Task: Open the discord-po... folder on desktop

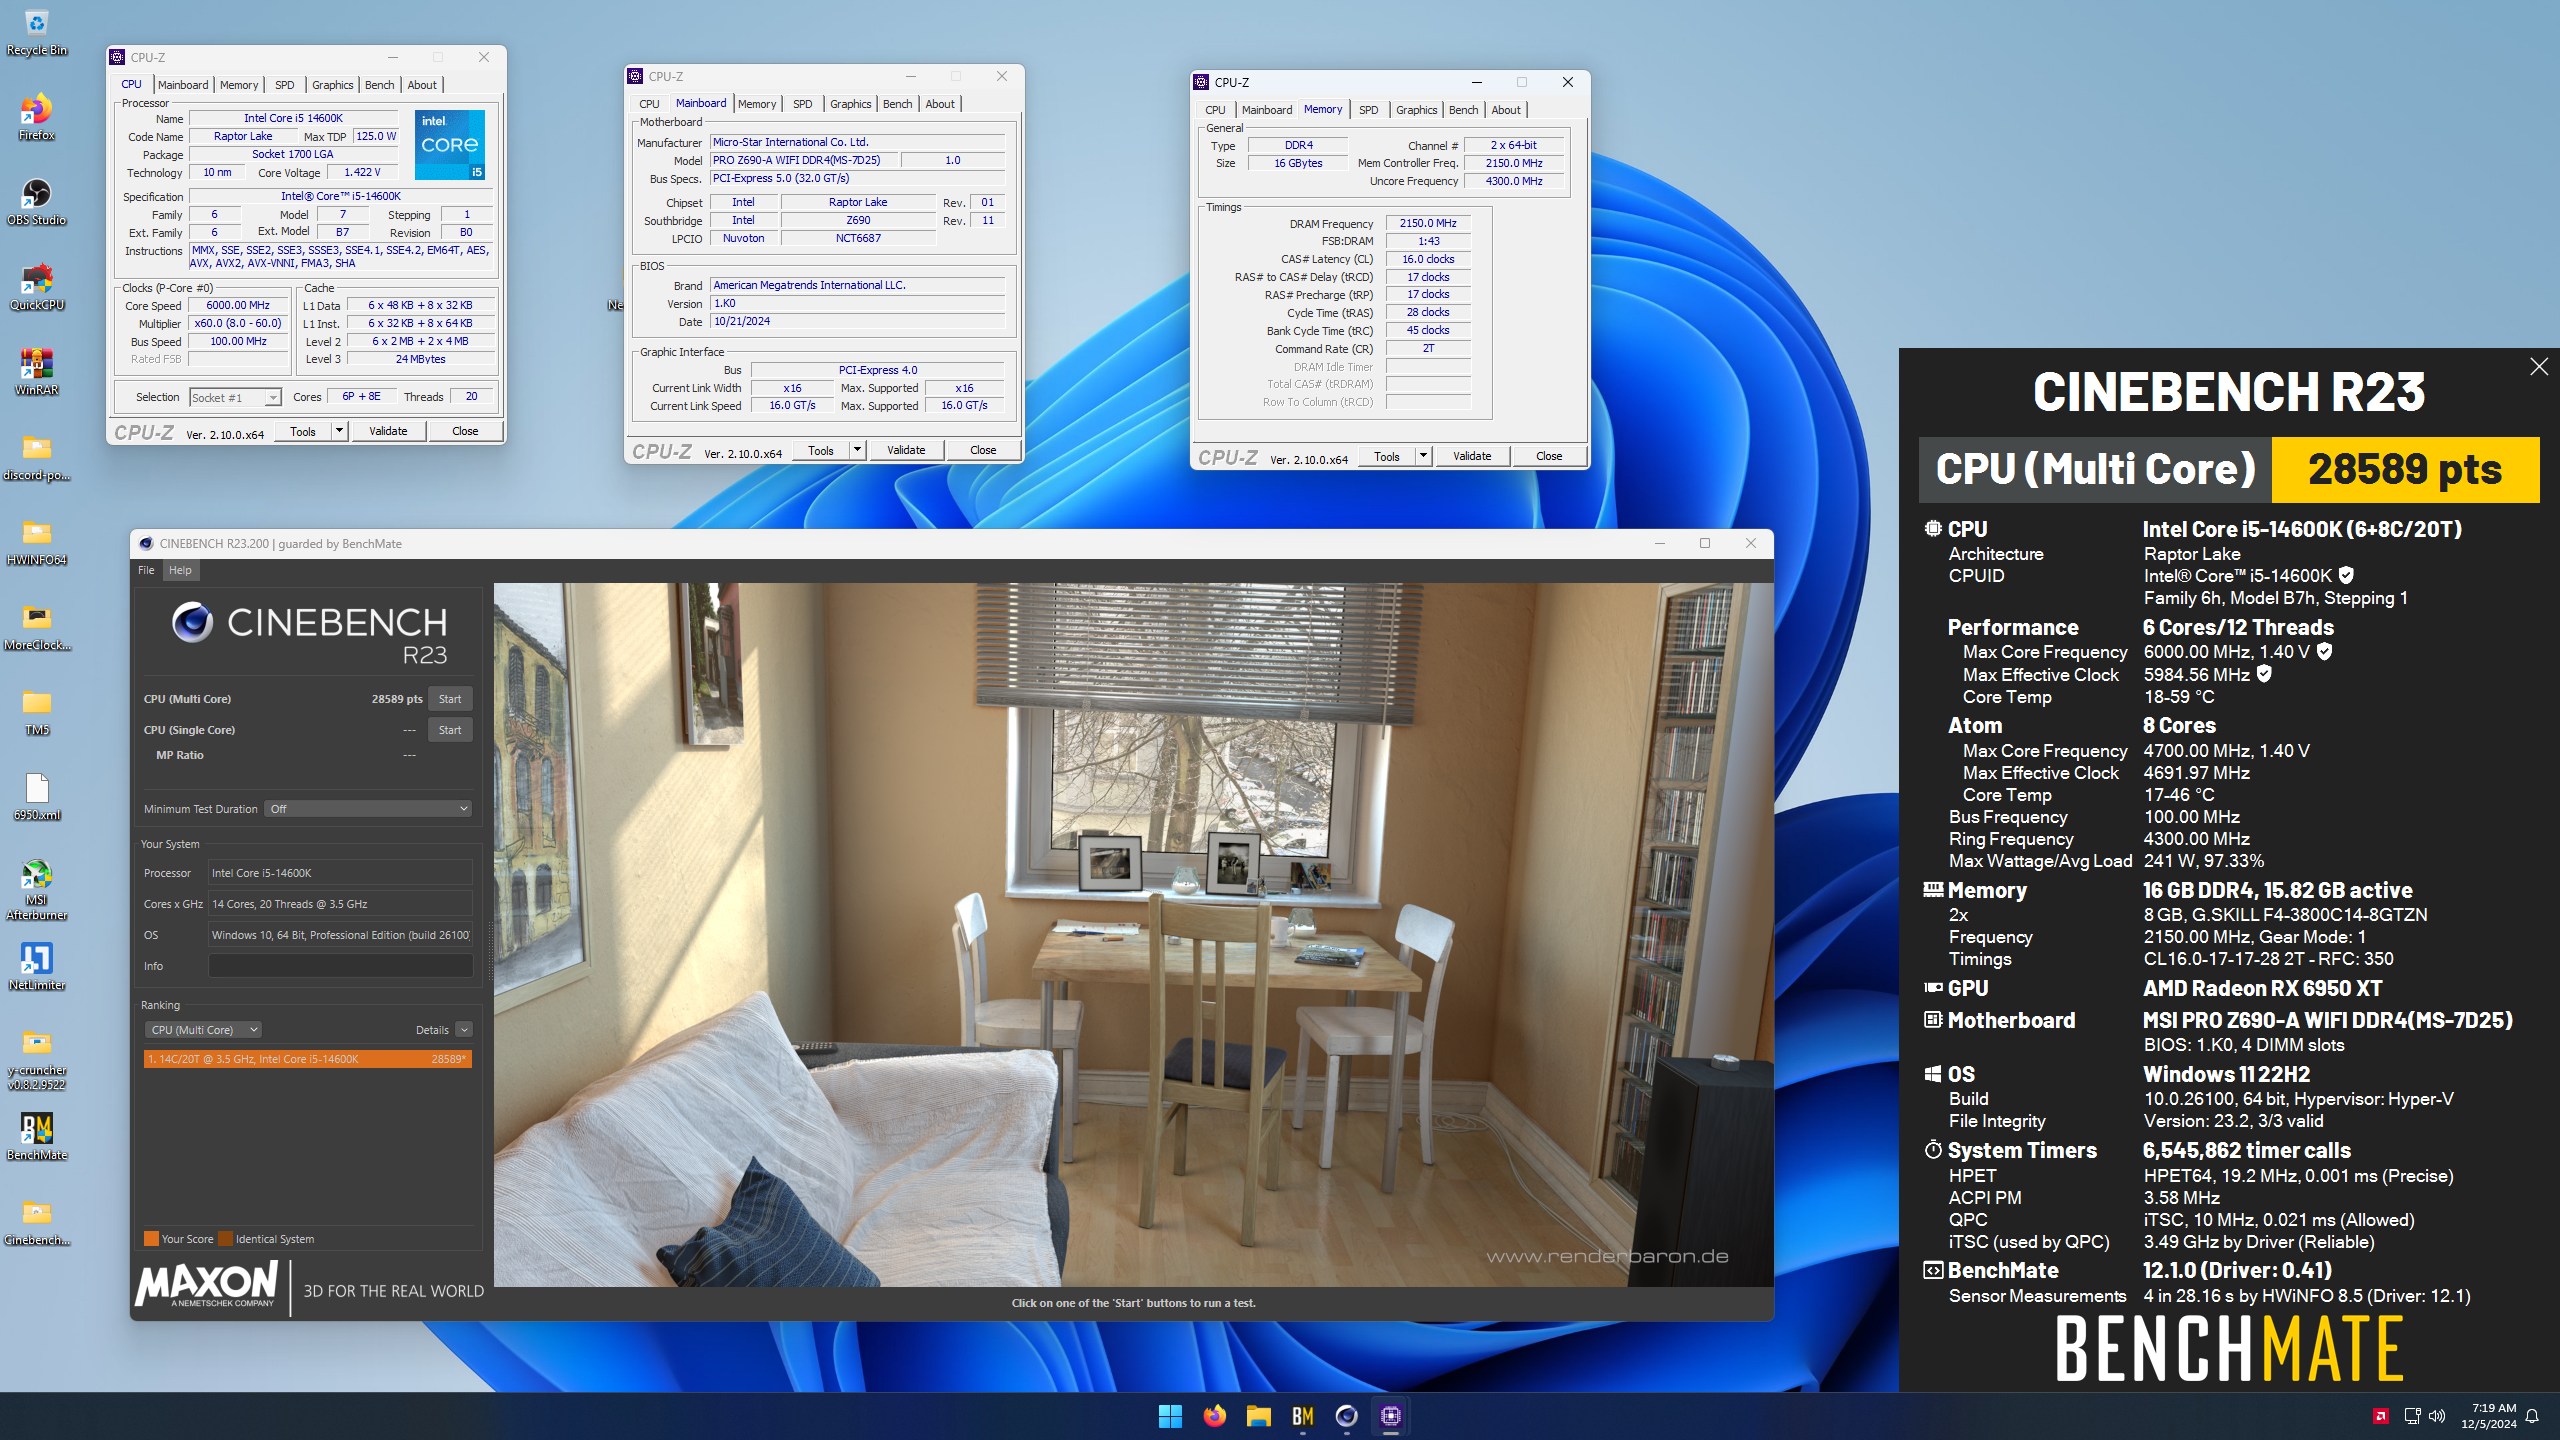Action: tap(36, 456)
